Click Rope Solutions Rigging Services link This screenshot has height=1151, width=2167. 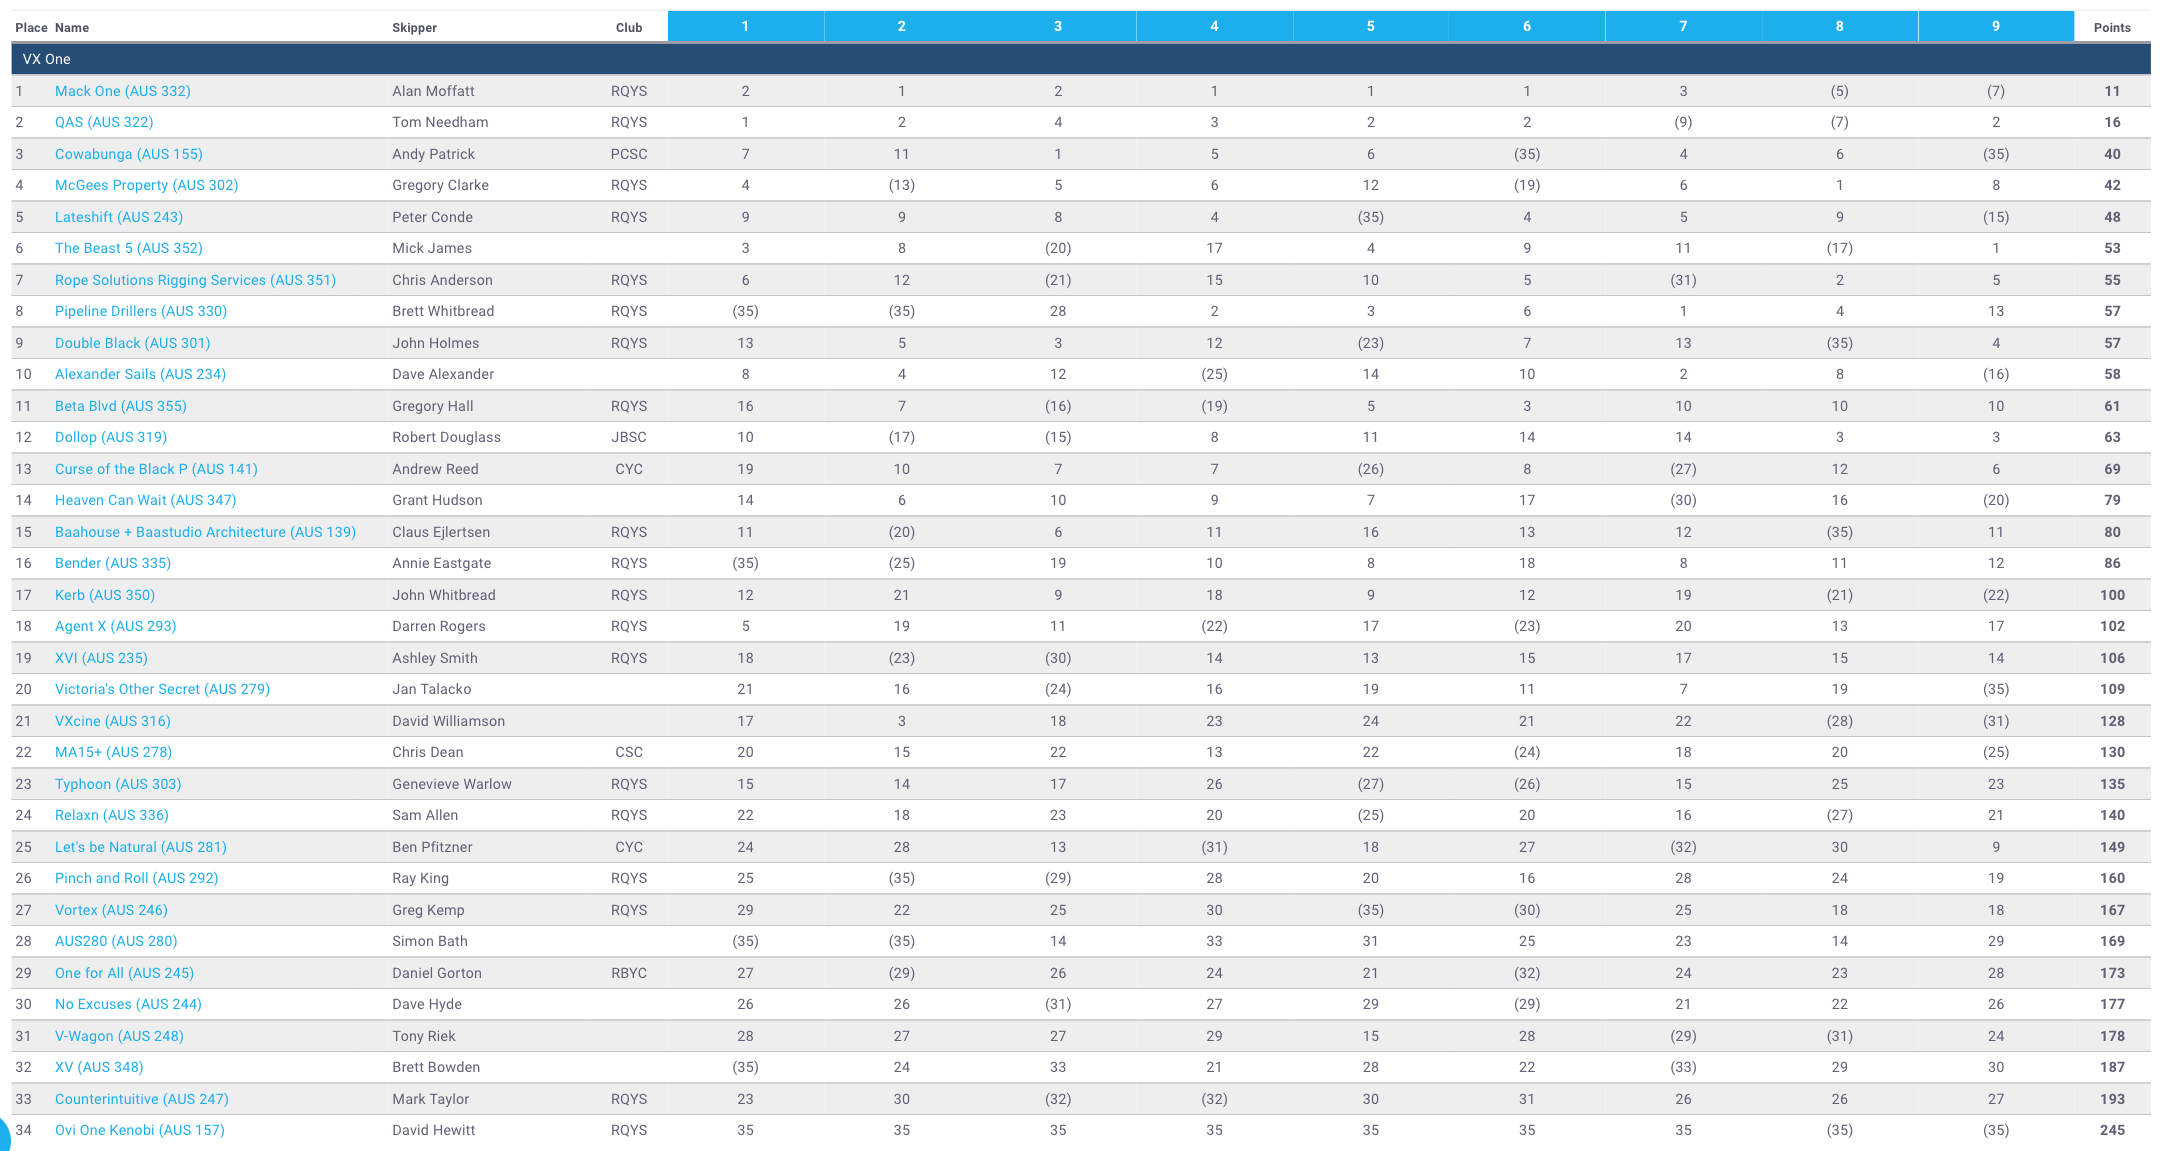click(x=195, y=280)
